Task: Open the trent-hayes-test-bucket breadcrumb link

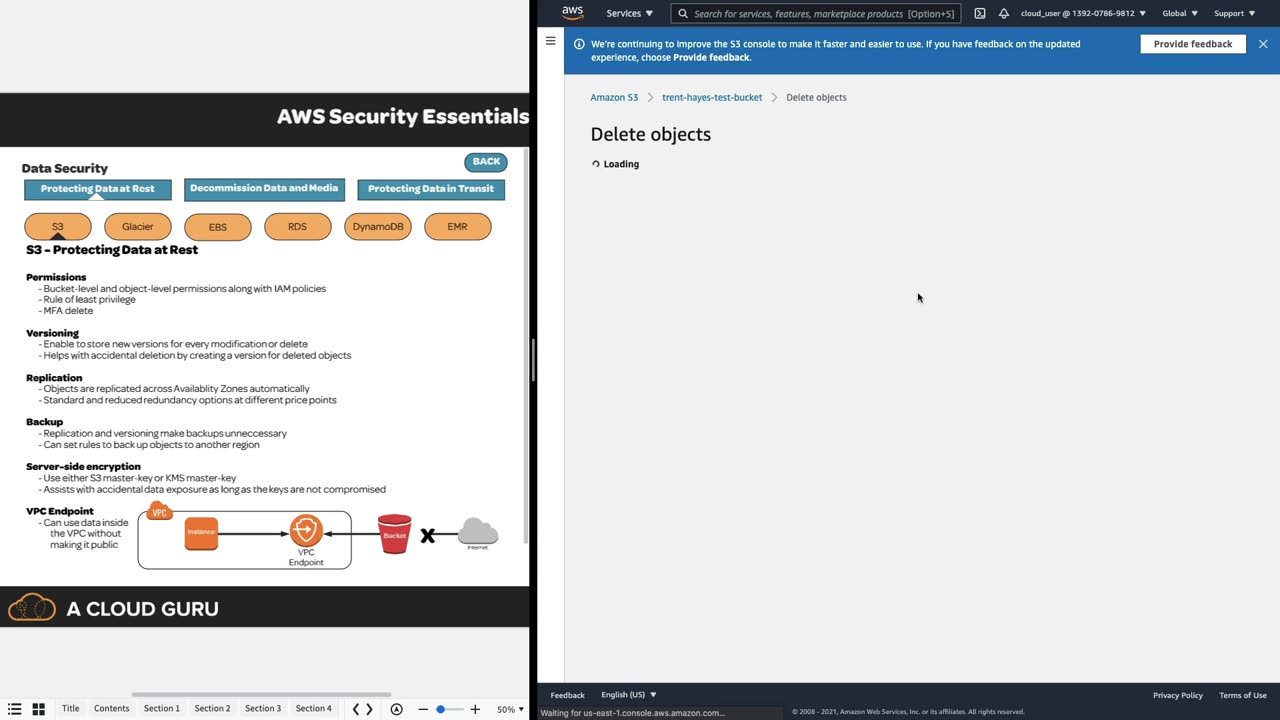Action: [x=712, y=98]
